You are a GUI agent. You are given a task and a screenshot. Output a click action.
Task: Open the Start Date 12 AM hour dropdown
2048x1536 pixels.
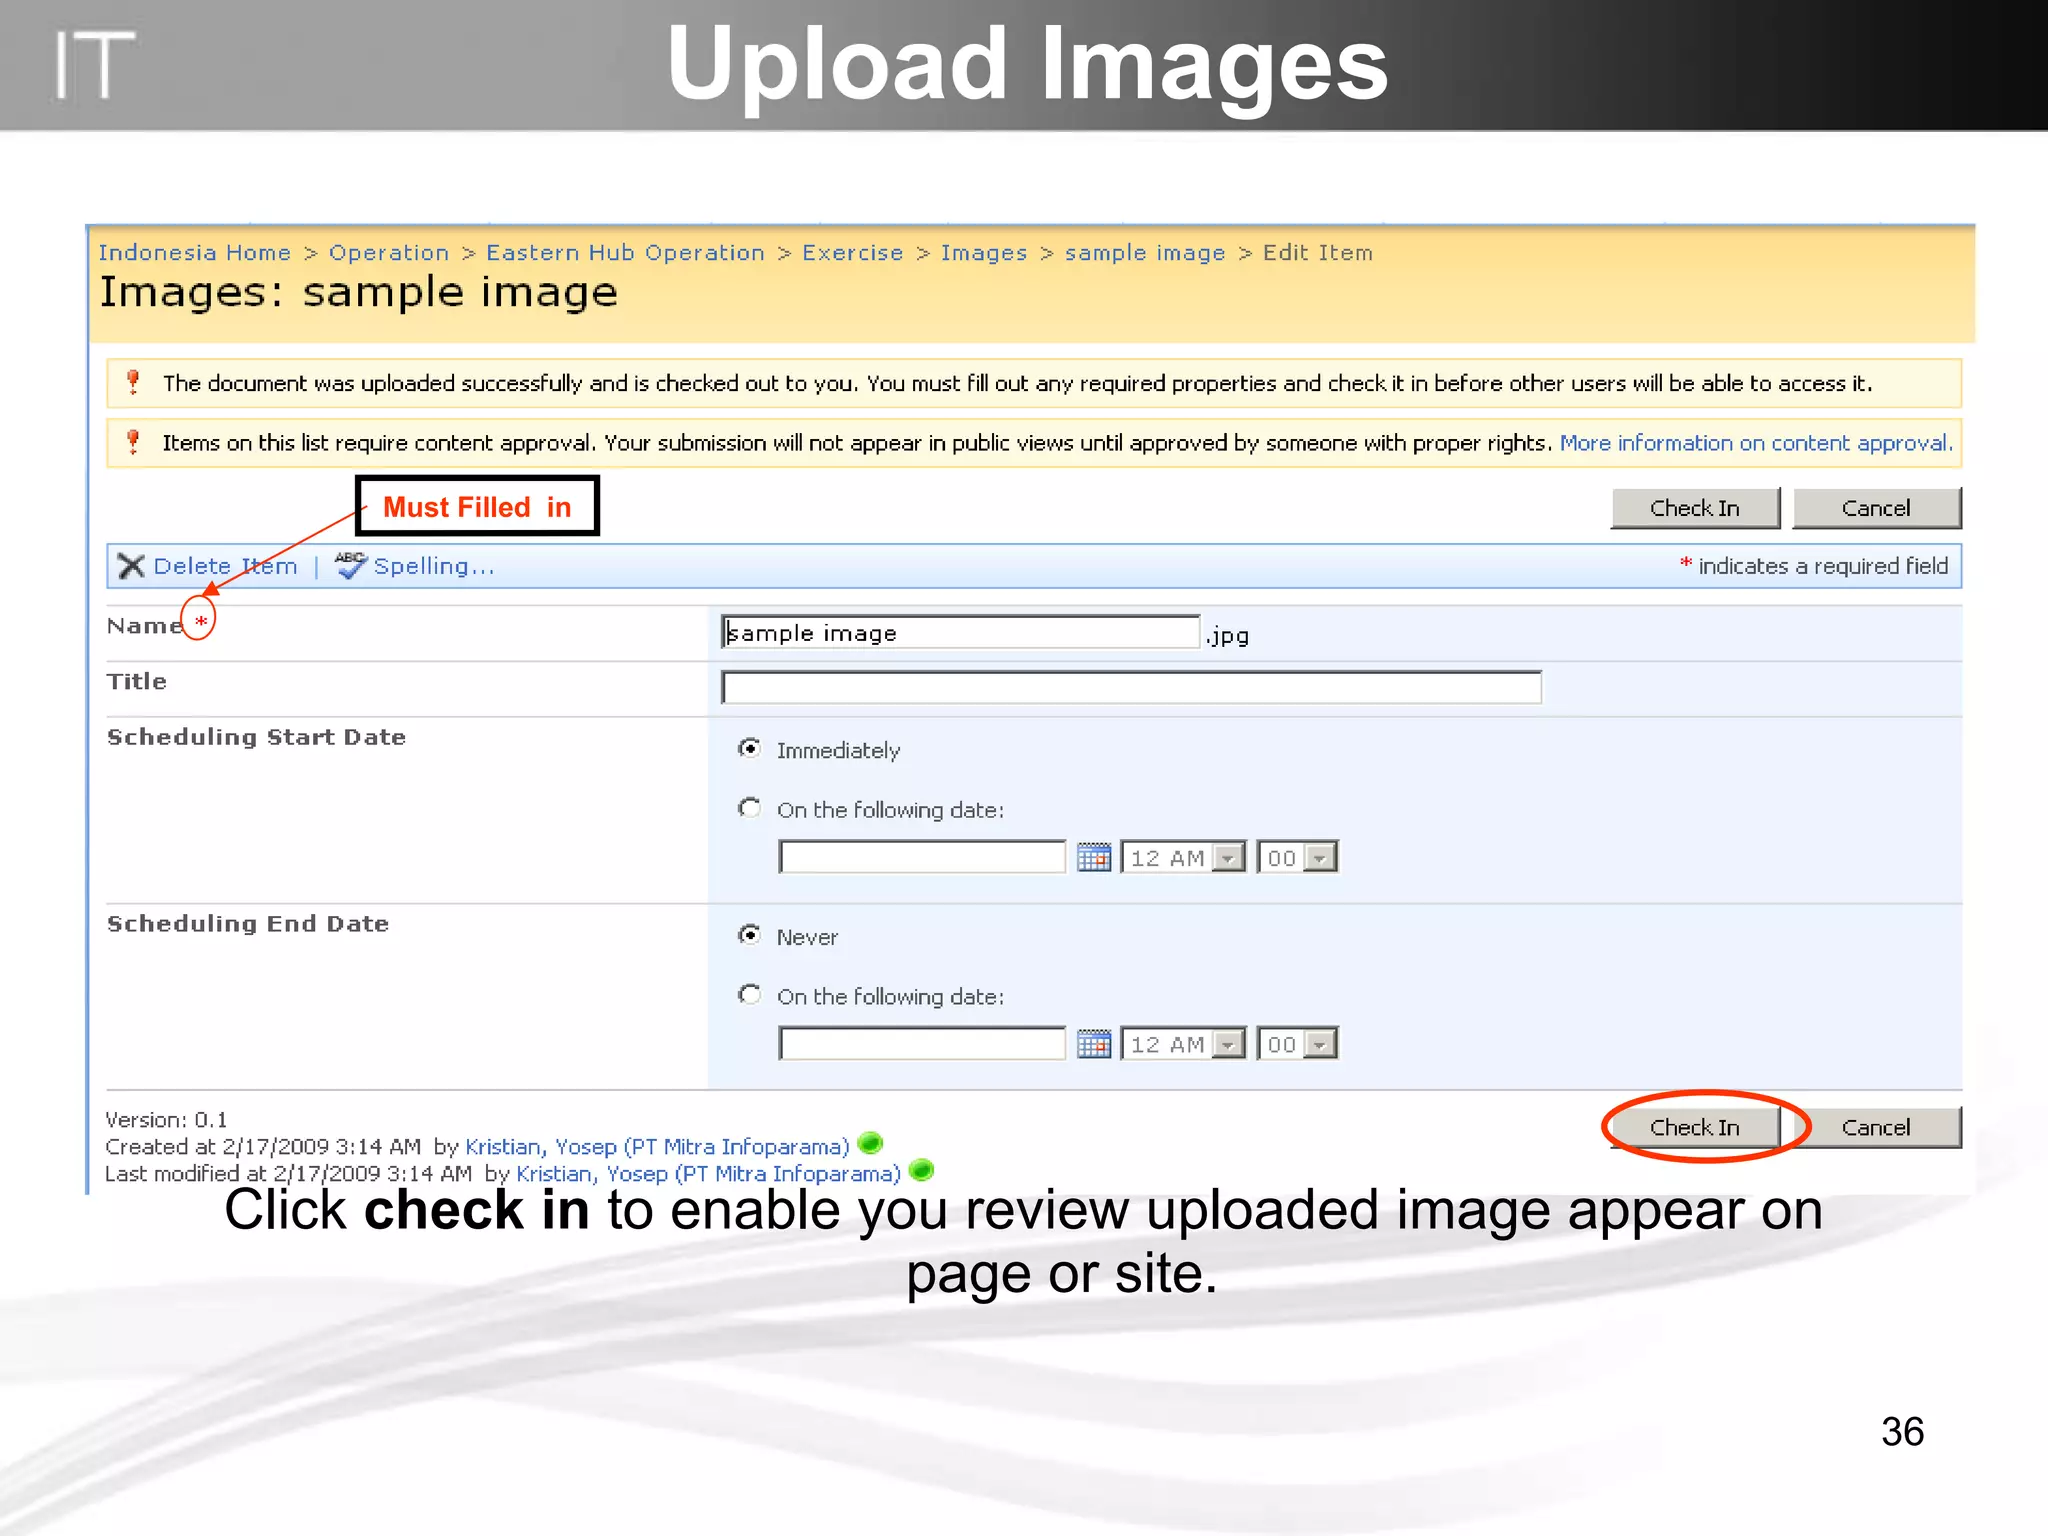pos(1183,858)
